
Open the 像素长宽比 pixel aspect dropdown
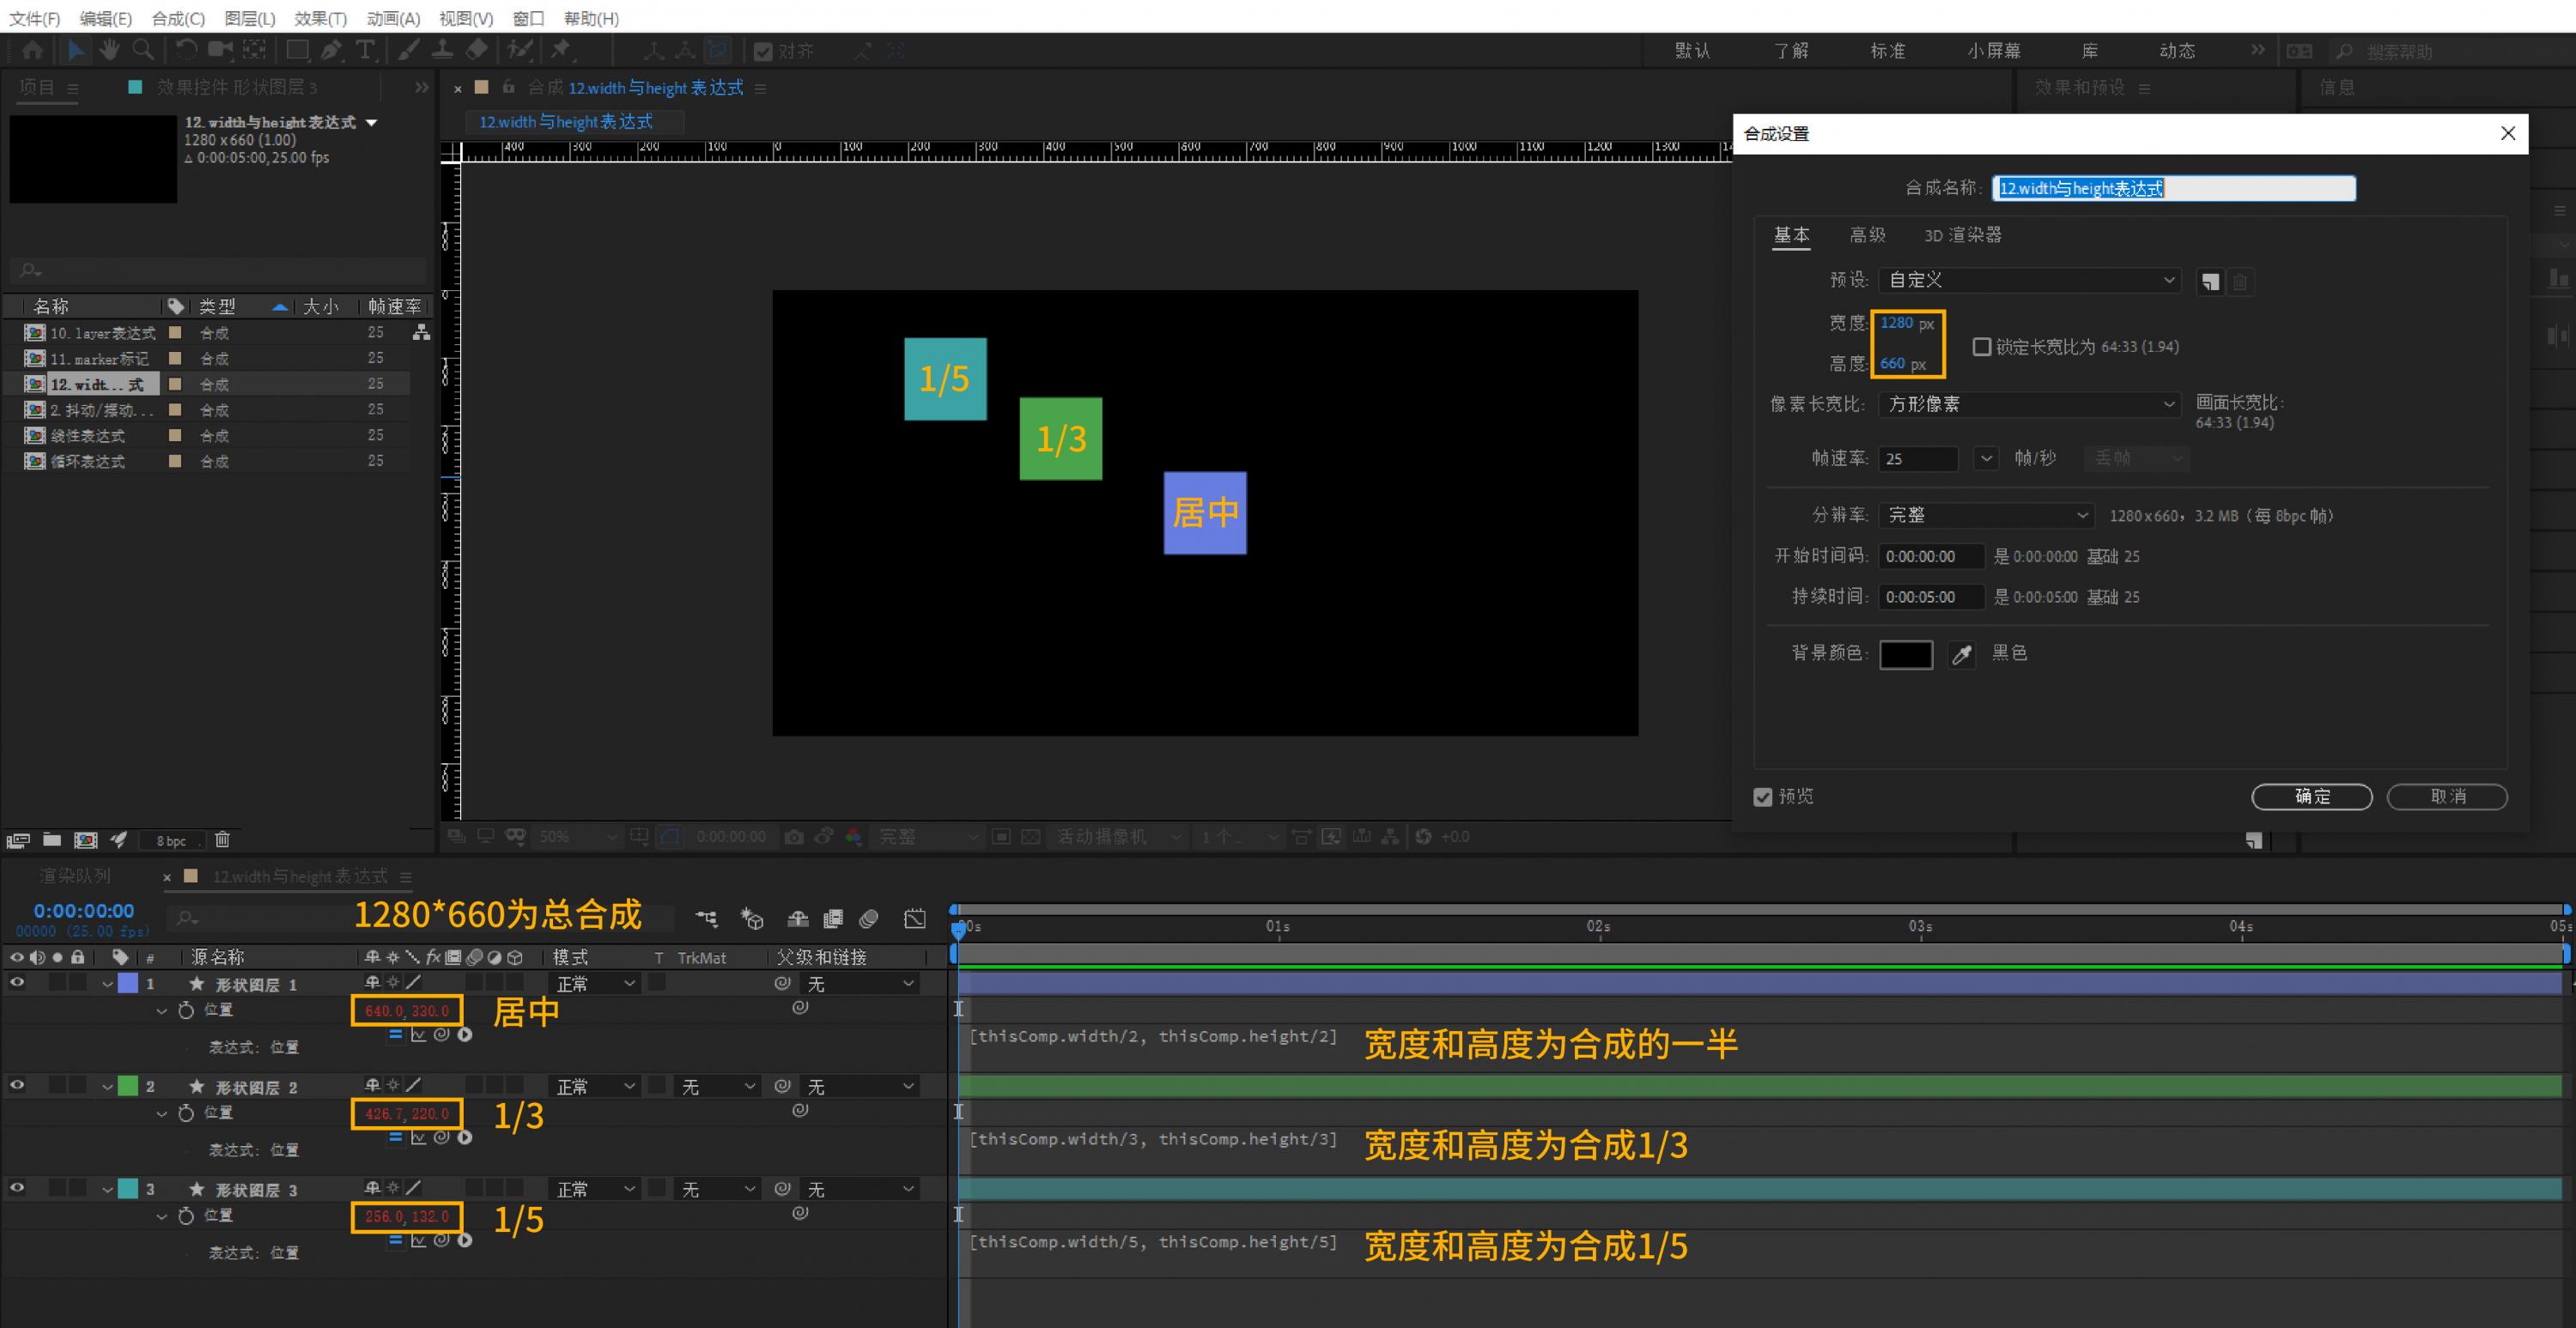2029,404
